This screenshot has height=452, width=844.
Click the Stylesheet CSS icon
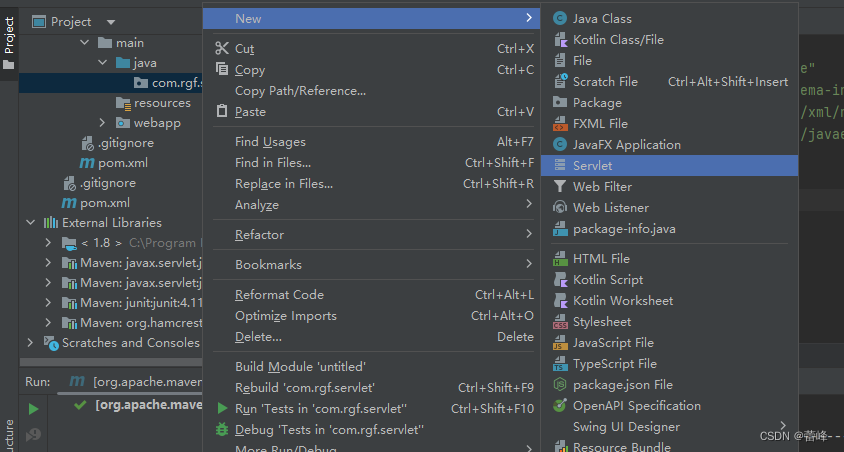(559, 322)
